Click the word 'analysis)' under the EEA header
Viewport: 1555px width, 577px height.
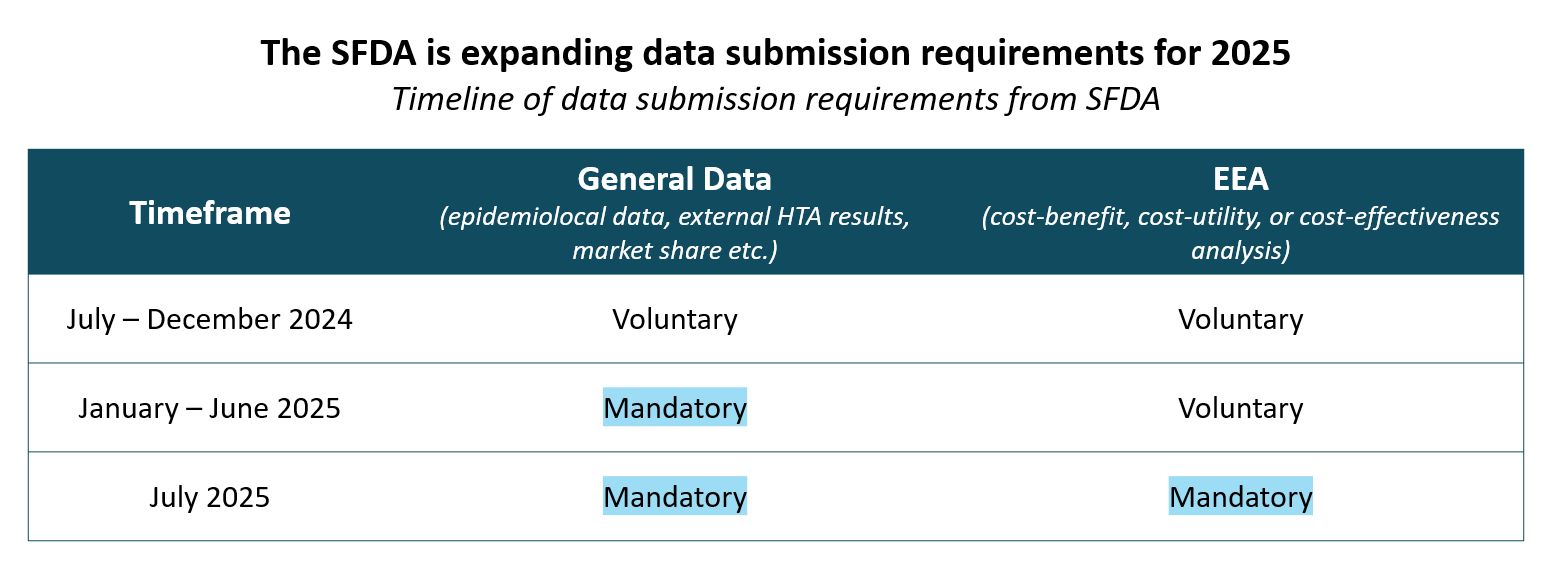[x=1240, y=250]
